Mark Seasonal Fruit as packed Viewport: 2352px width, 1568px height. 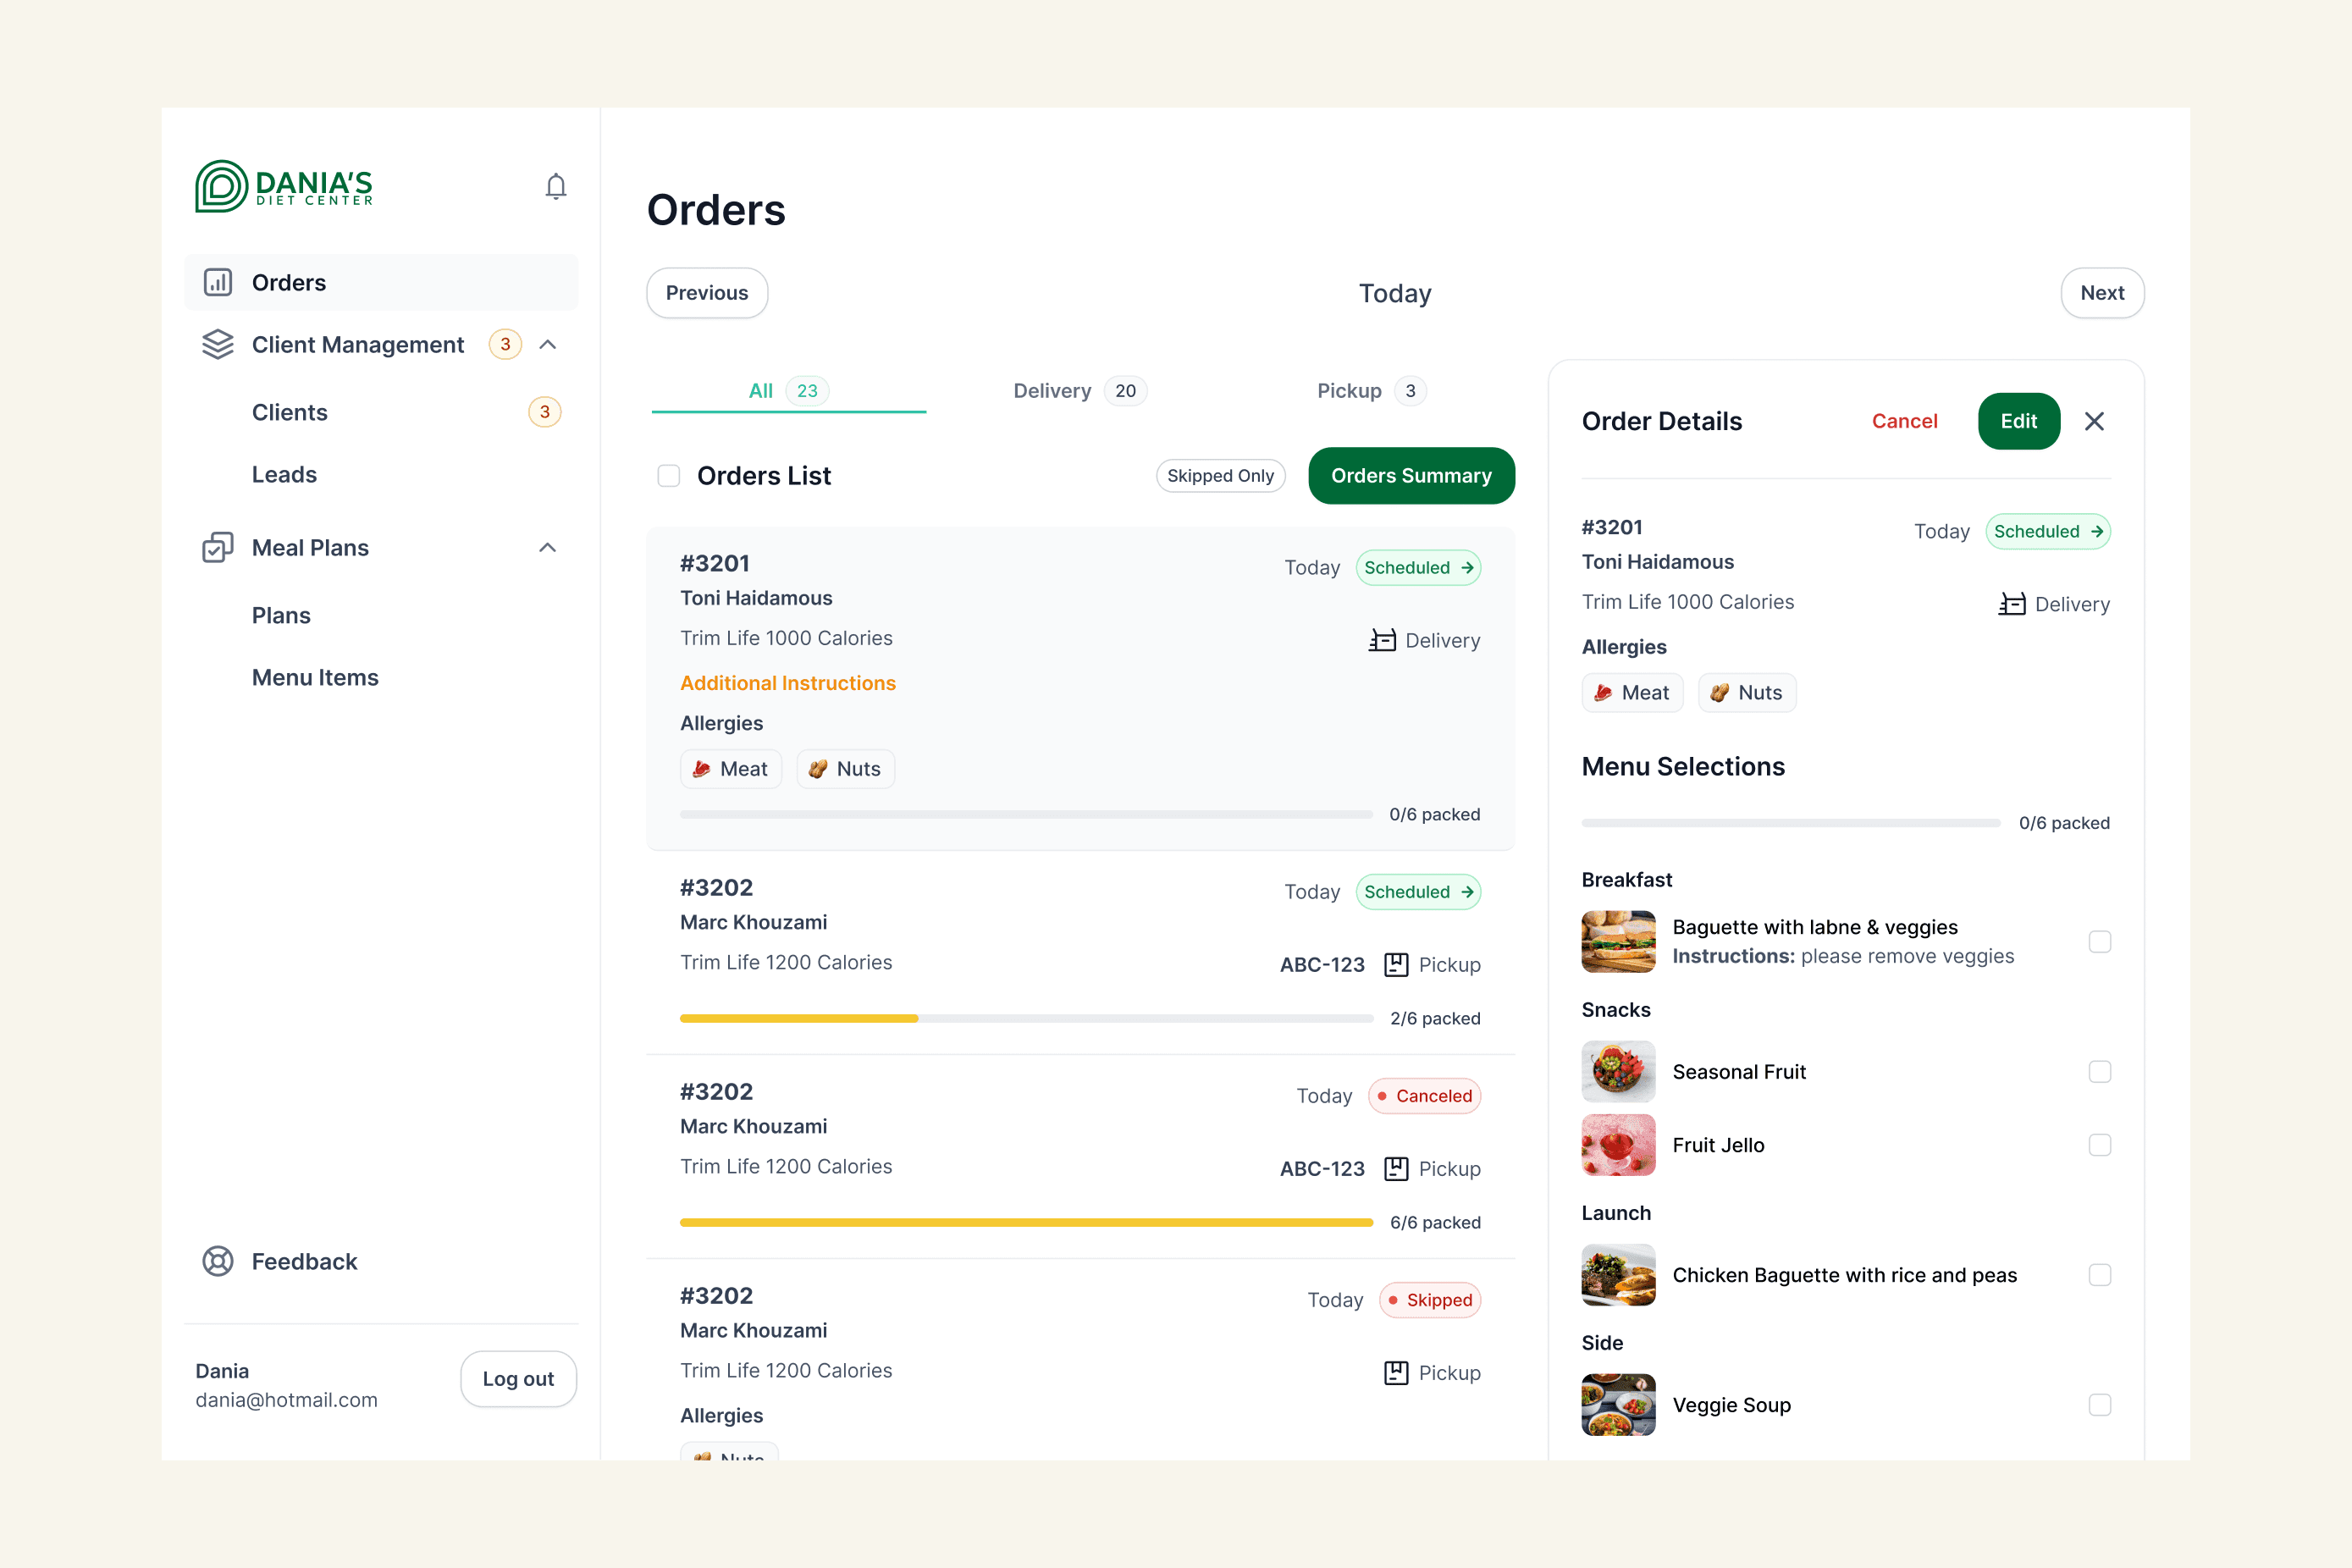click(x=2099, y=1072)
